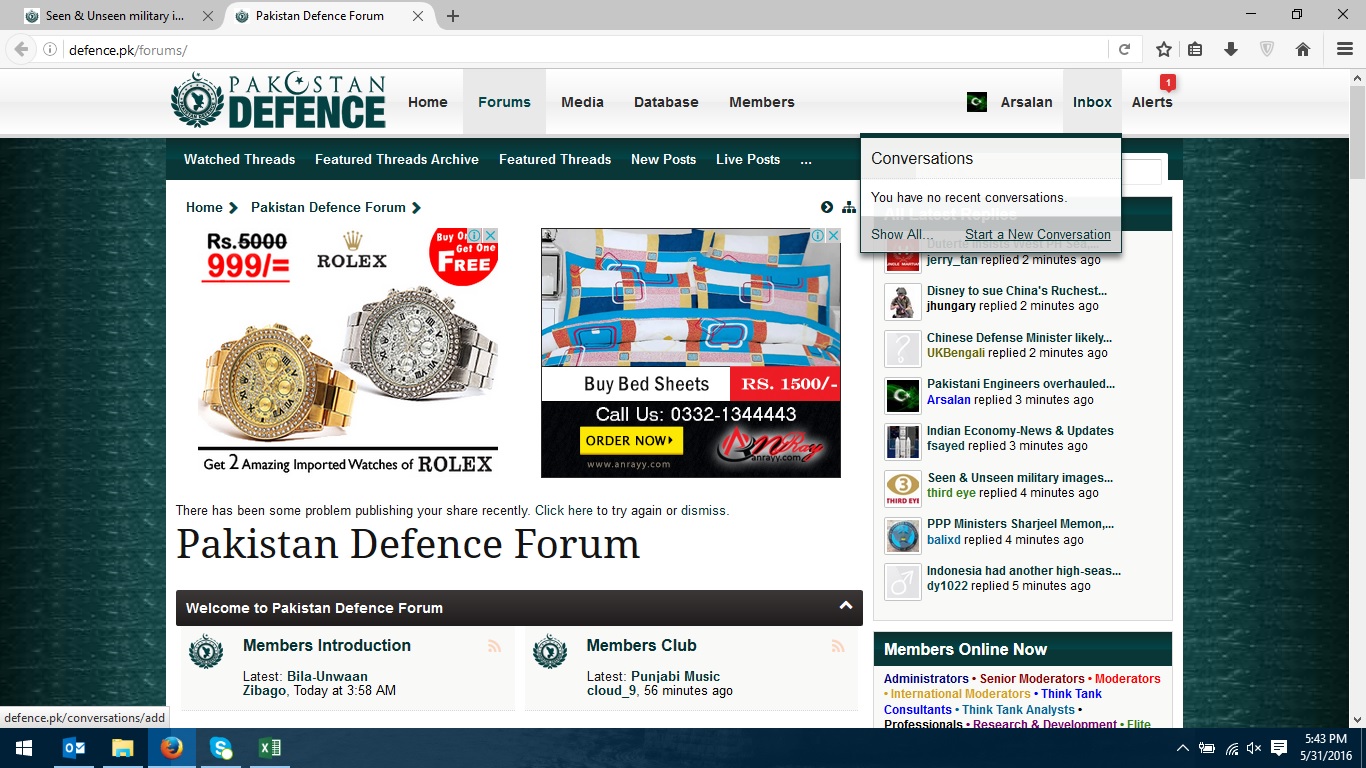Open the Arsalan account menu

click(x=1027, y=102)
